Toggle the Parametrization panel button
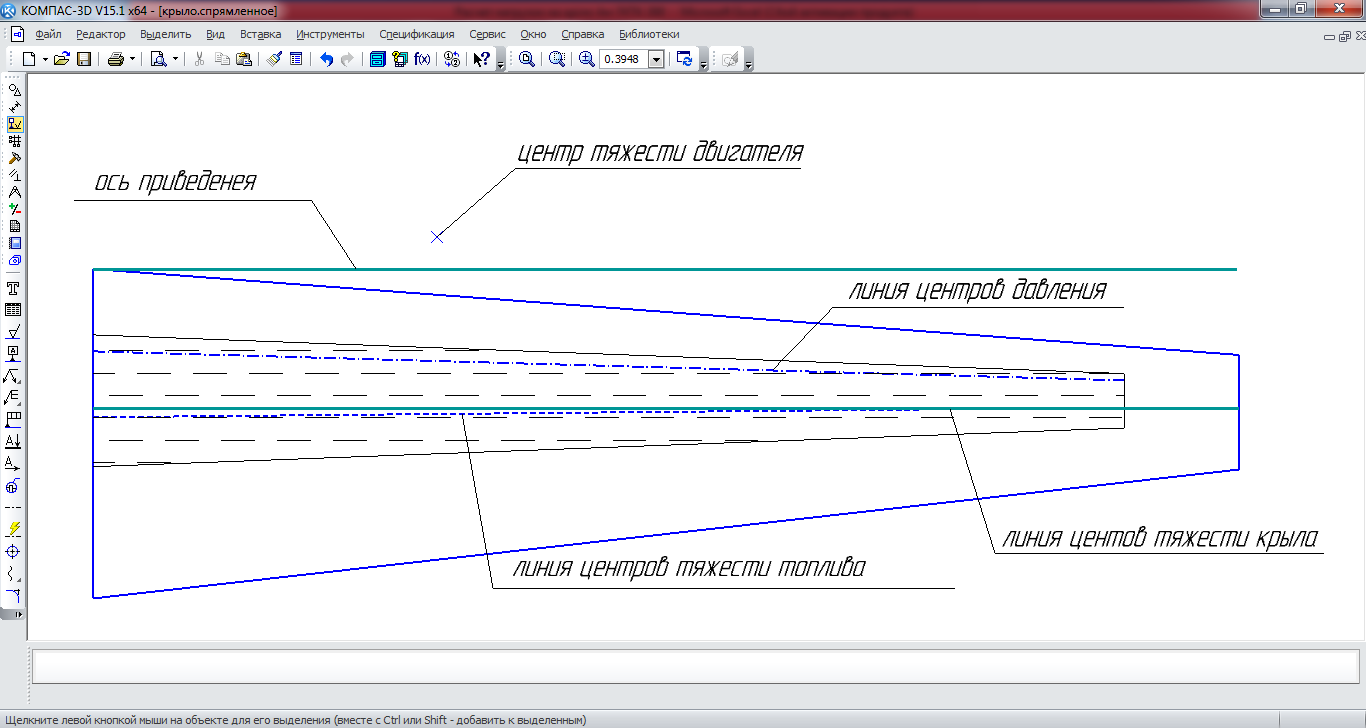The height and width of the screenshot is (728, 1366). pyautogui.click(x=15, y=175)
